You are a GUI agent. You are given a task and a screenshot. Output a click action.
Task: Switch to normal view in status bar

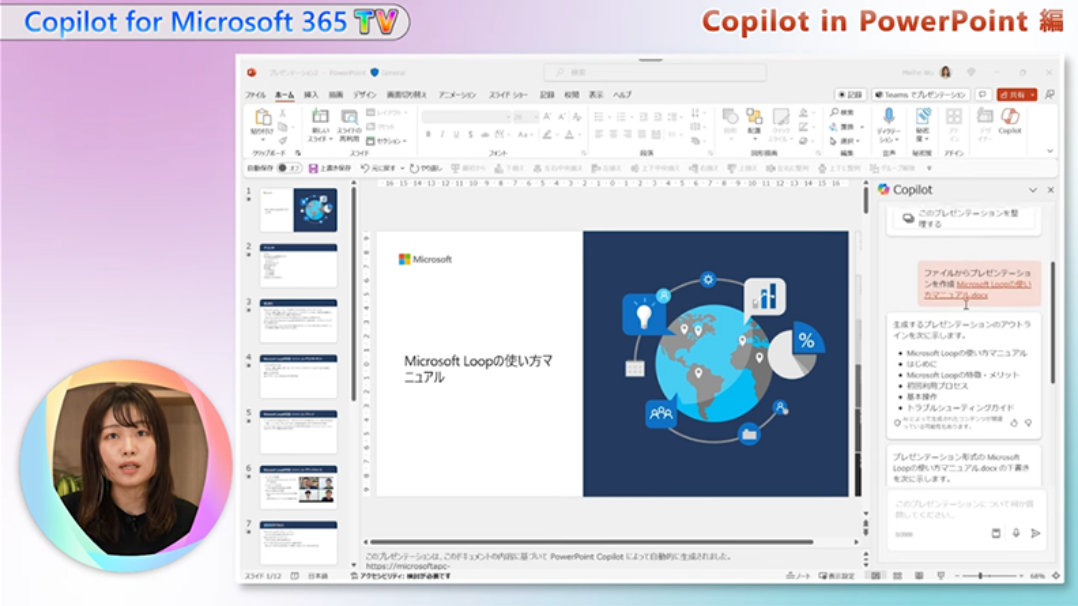coord(875,576)
